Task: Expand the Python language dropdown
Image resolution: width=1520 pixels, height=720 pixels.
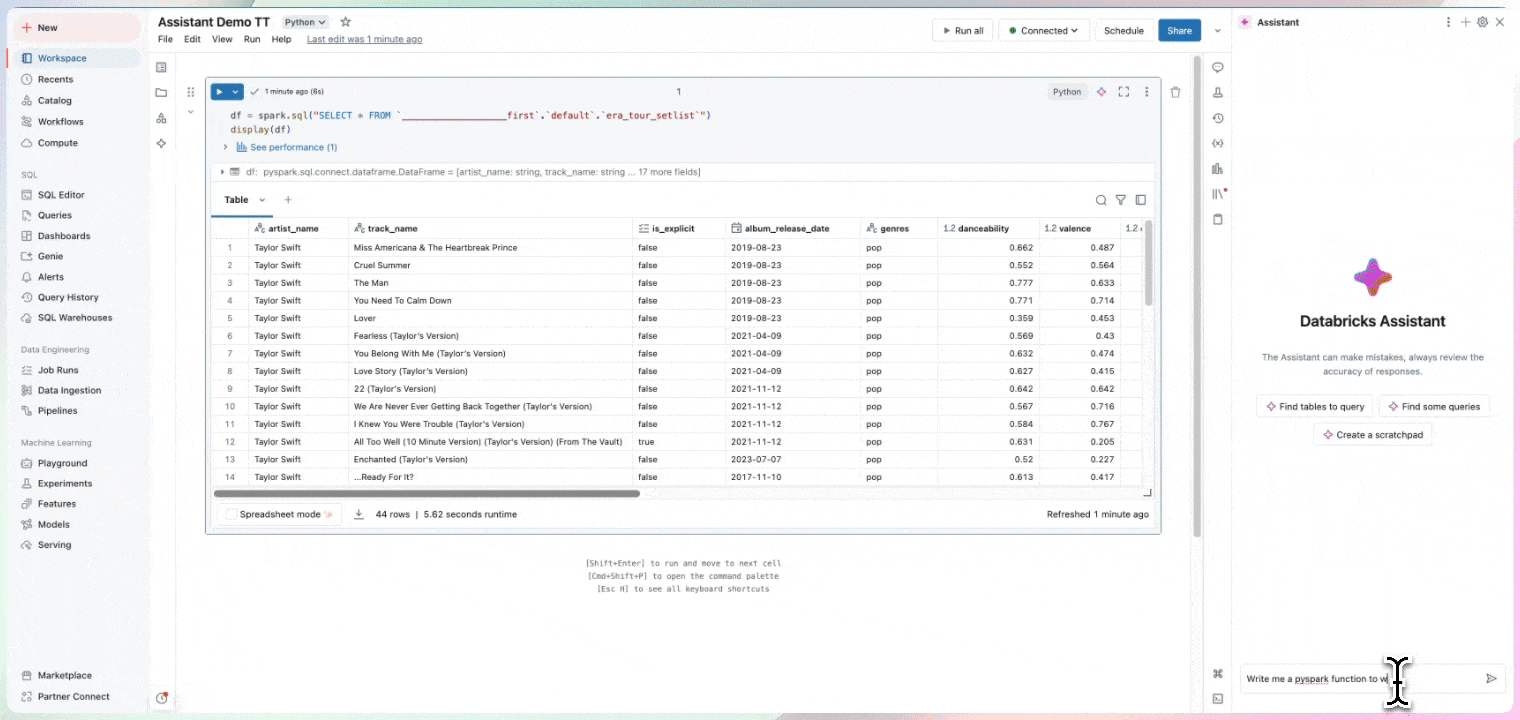Action: pos(304,22)
